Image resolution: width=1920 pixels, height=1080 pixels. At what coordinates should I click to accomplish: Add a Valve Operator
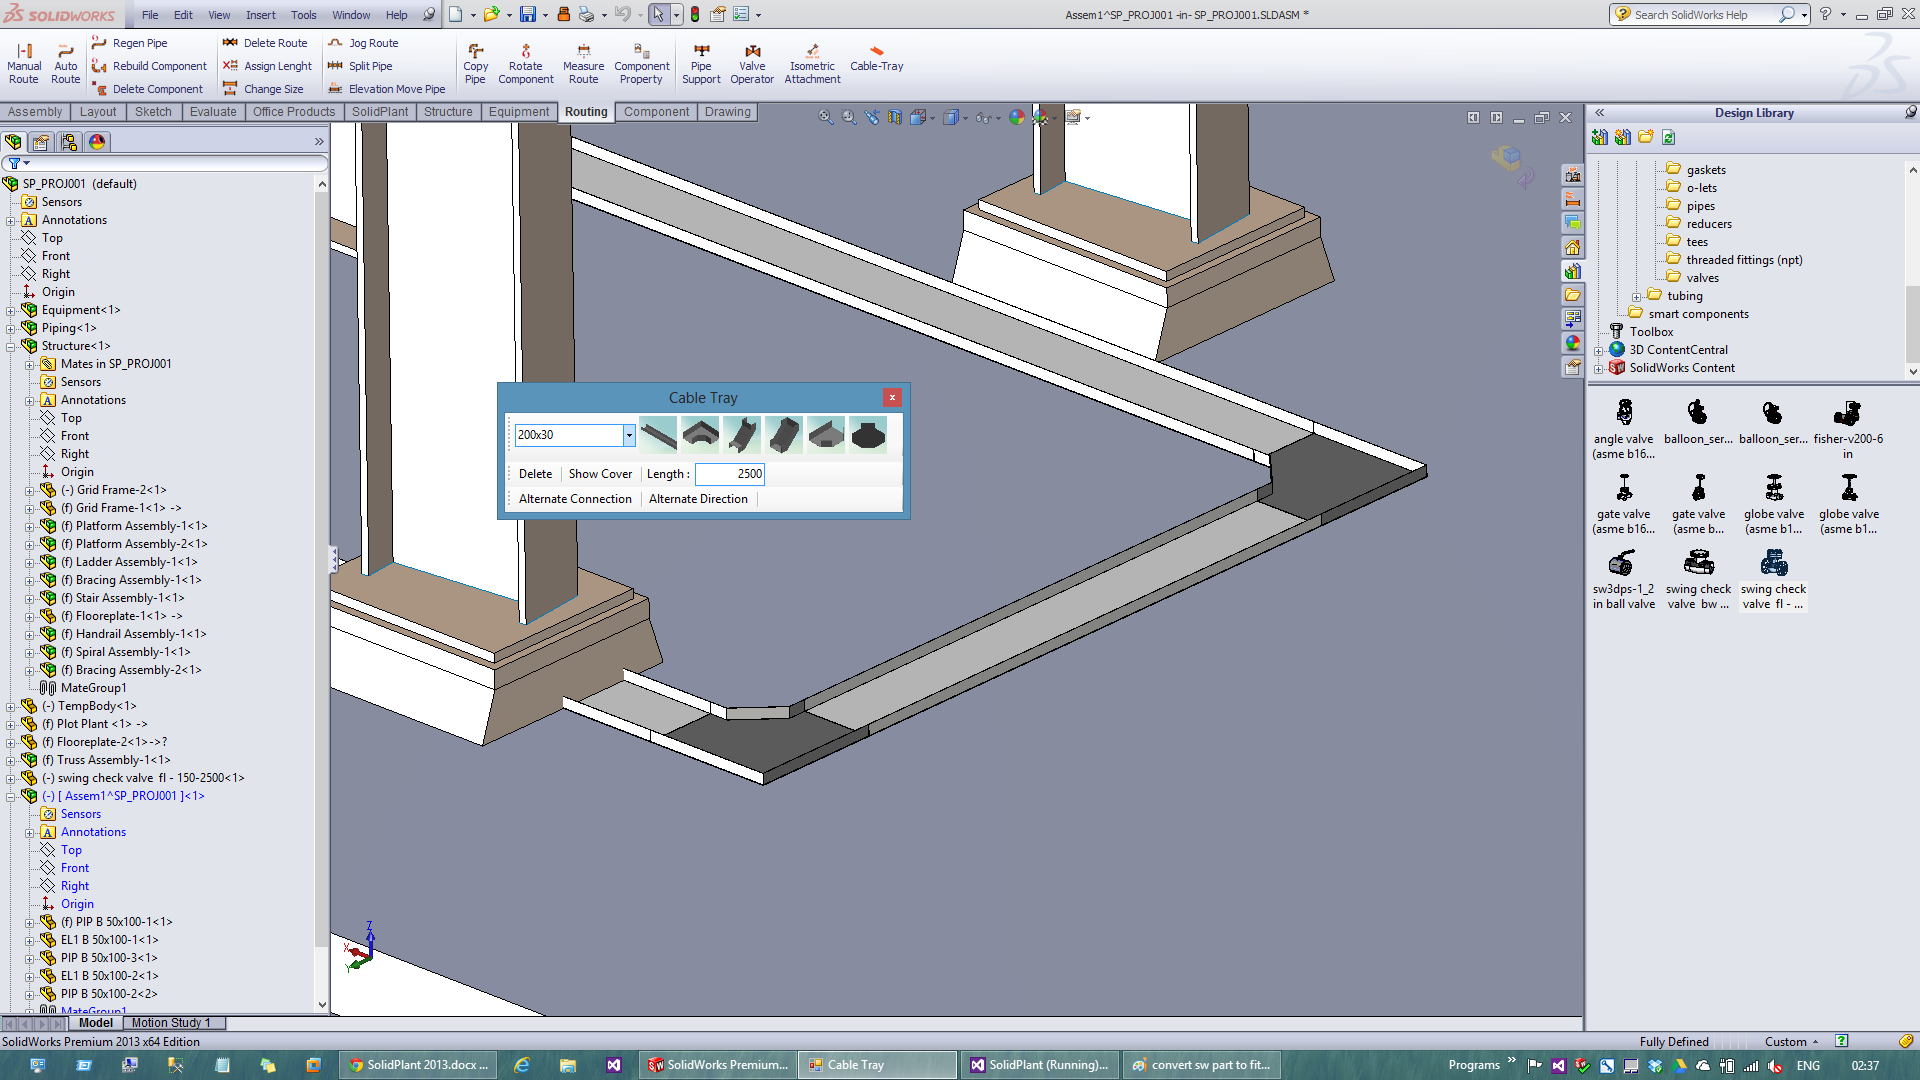pyautogui.click(x=752, y=64)
